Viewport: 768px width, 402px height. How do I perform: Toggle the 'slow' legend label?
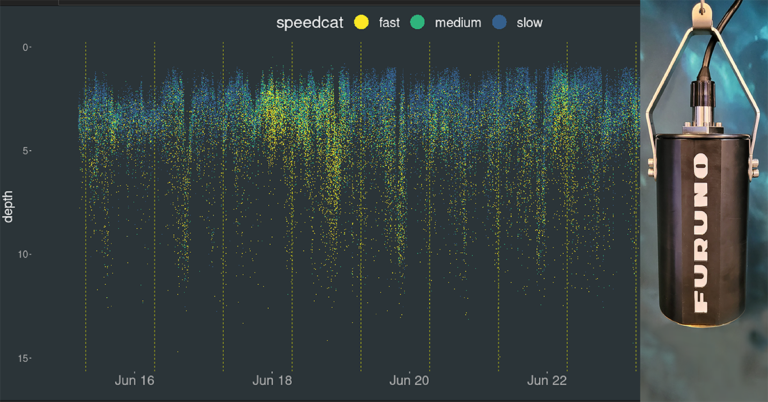(x=529, y=21)
